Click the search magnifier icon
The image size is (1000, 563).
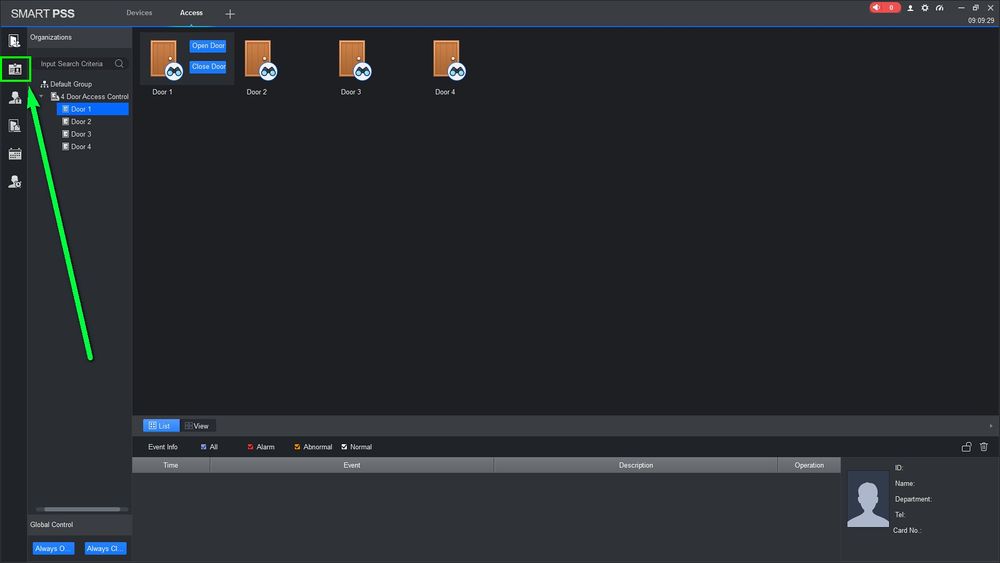click(x=119, y=64)
